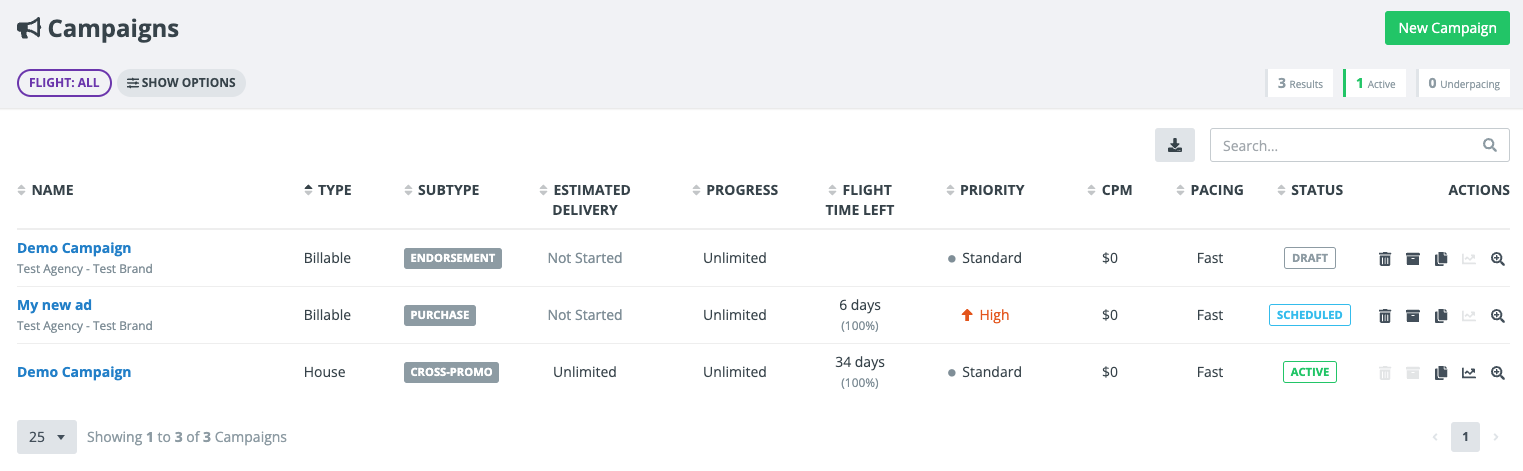Toggle SHOW OPTIONS filter panel

(181, 83)
